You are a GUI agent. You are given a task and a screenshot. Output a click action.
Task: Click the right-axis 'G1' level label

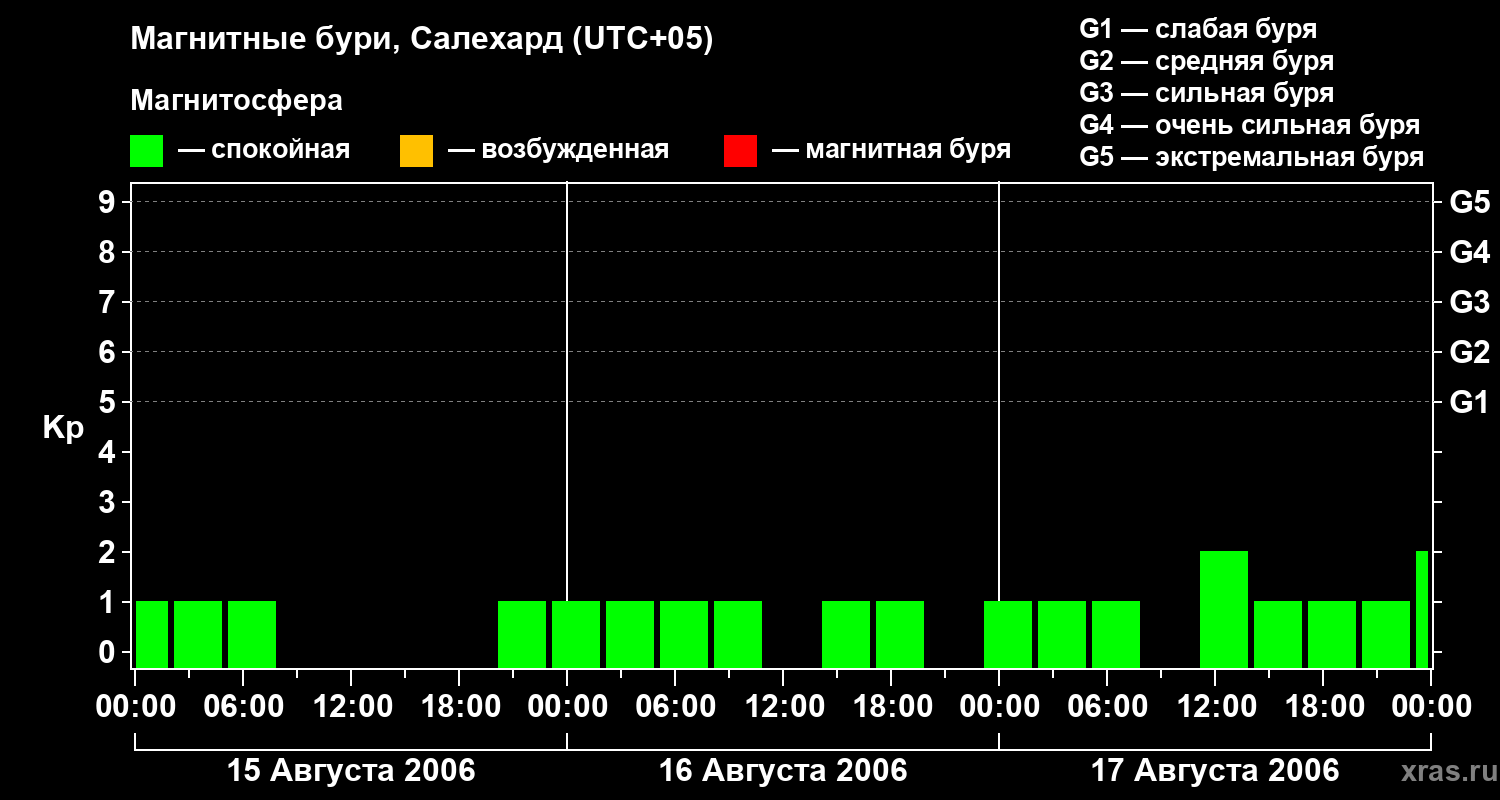pyautogui.click(x=1469, y=402)
